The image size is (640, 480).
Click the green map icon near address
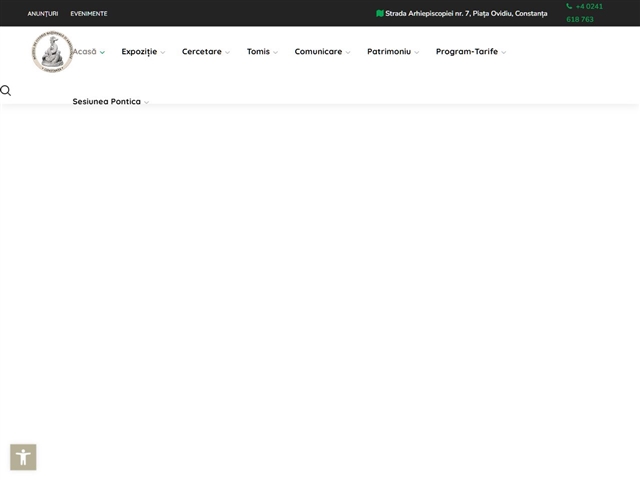pos(380,13)
